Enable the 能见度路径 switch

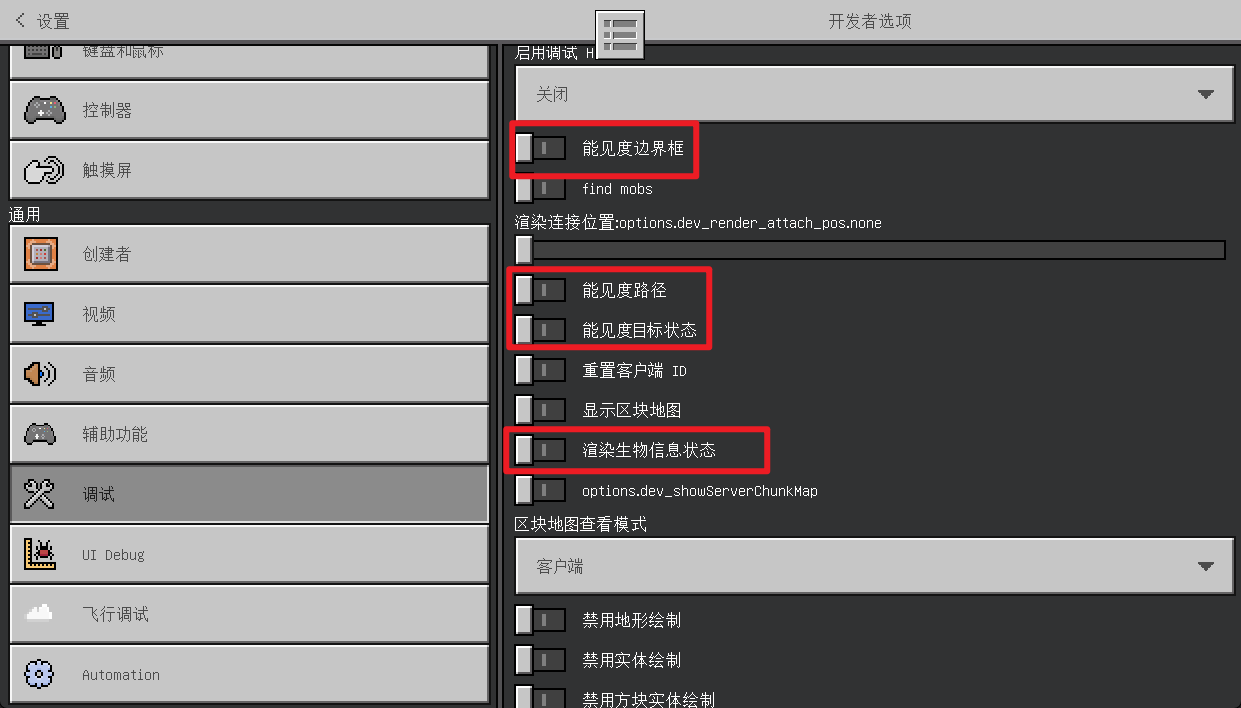pyautogui.click(x=540, y=290)
